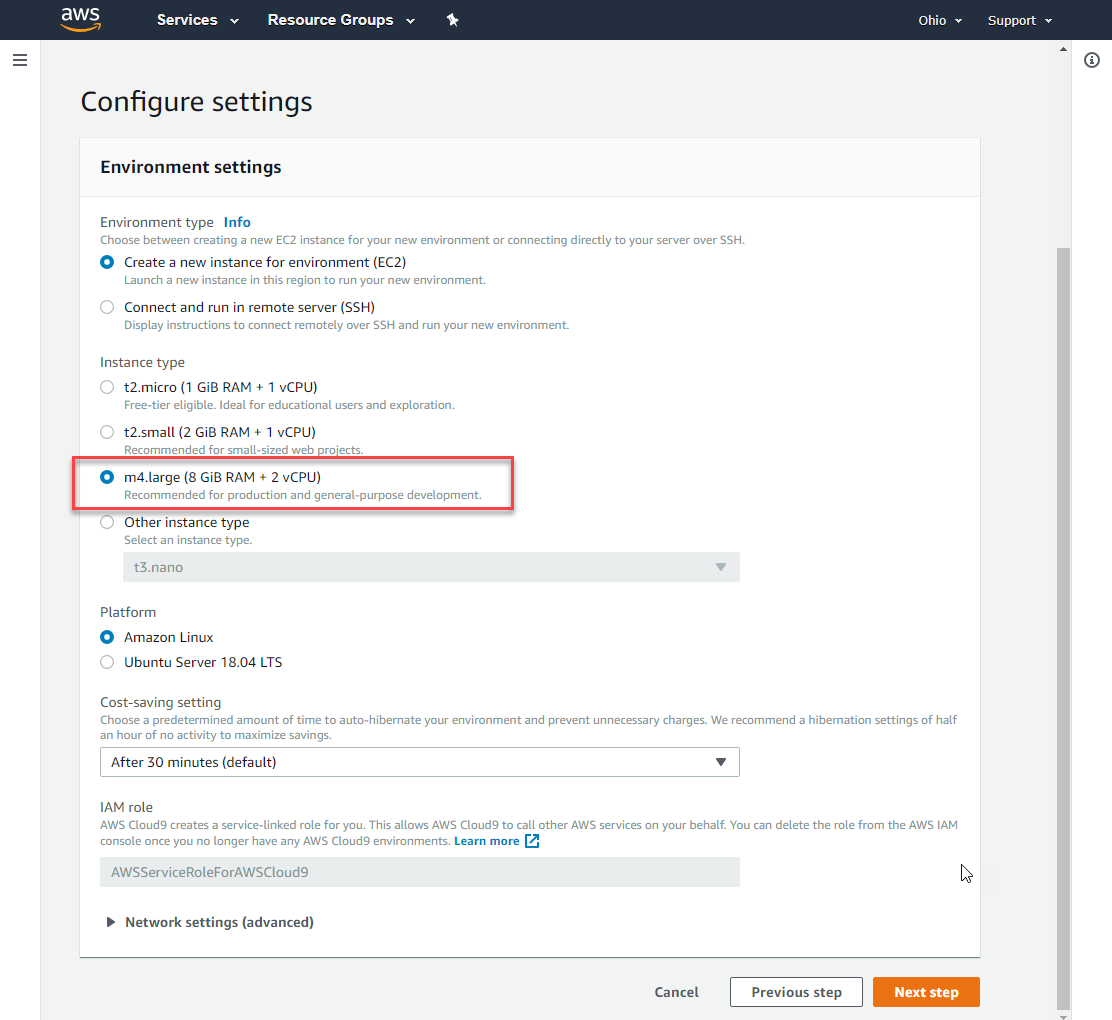Click the Instance type label

[143, 362]
